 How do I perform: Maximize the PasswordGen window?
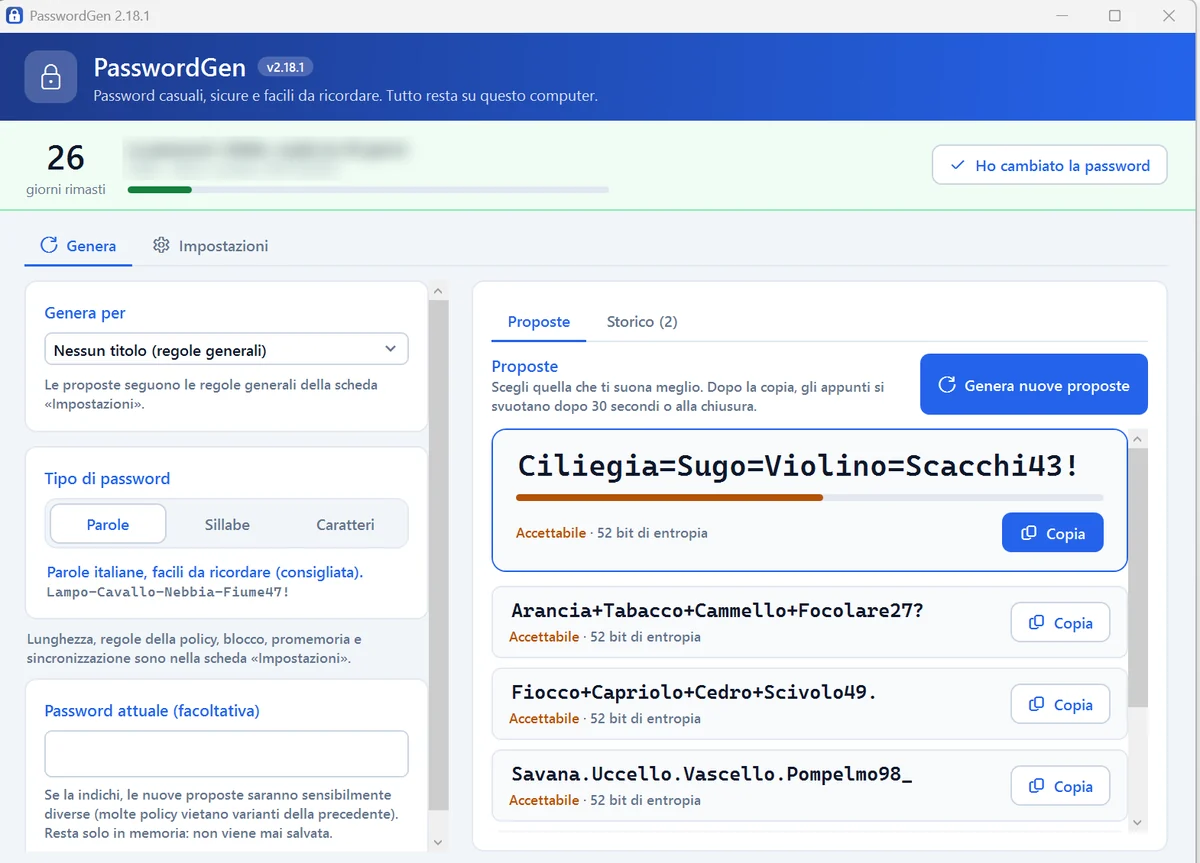click(1115, 16)
